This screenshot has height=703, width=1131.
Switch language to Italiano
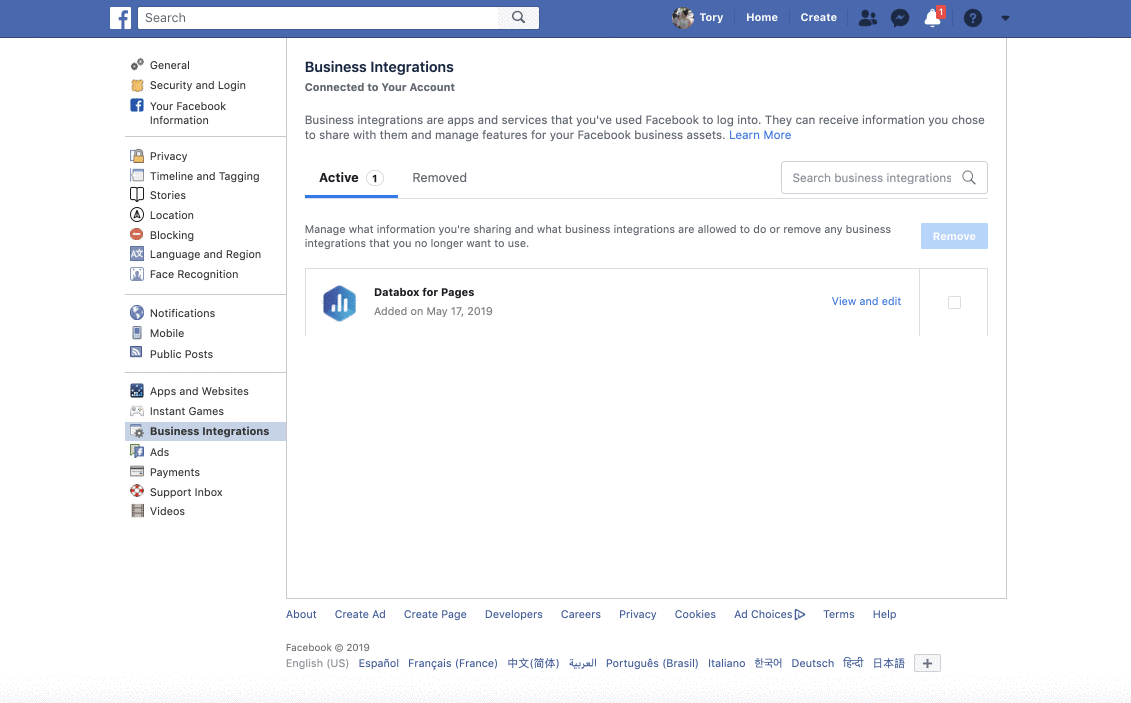tap(726, 663)
